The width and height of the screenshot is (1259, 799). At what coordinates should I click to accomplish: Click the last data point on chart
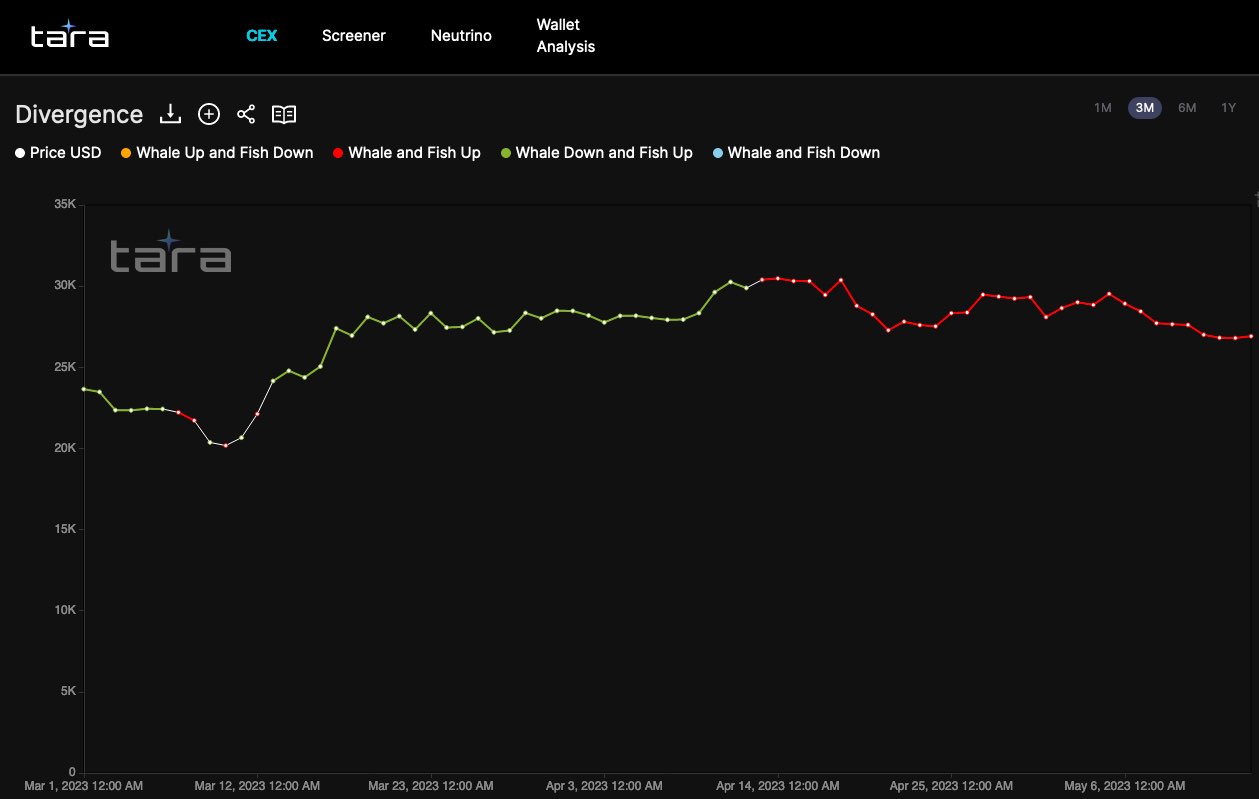coord(1251,336)
